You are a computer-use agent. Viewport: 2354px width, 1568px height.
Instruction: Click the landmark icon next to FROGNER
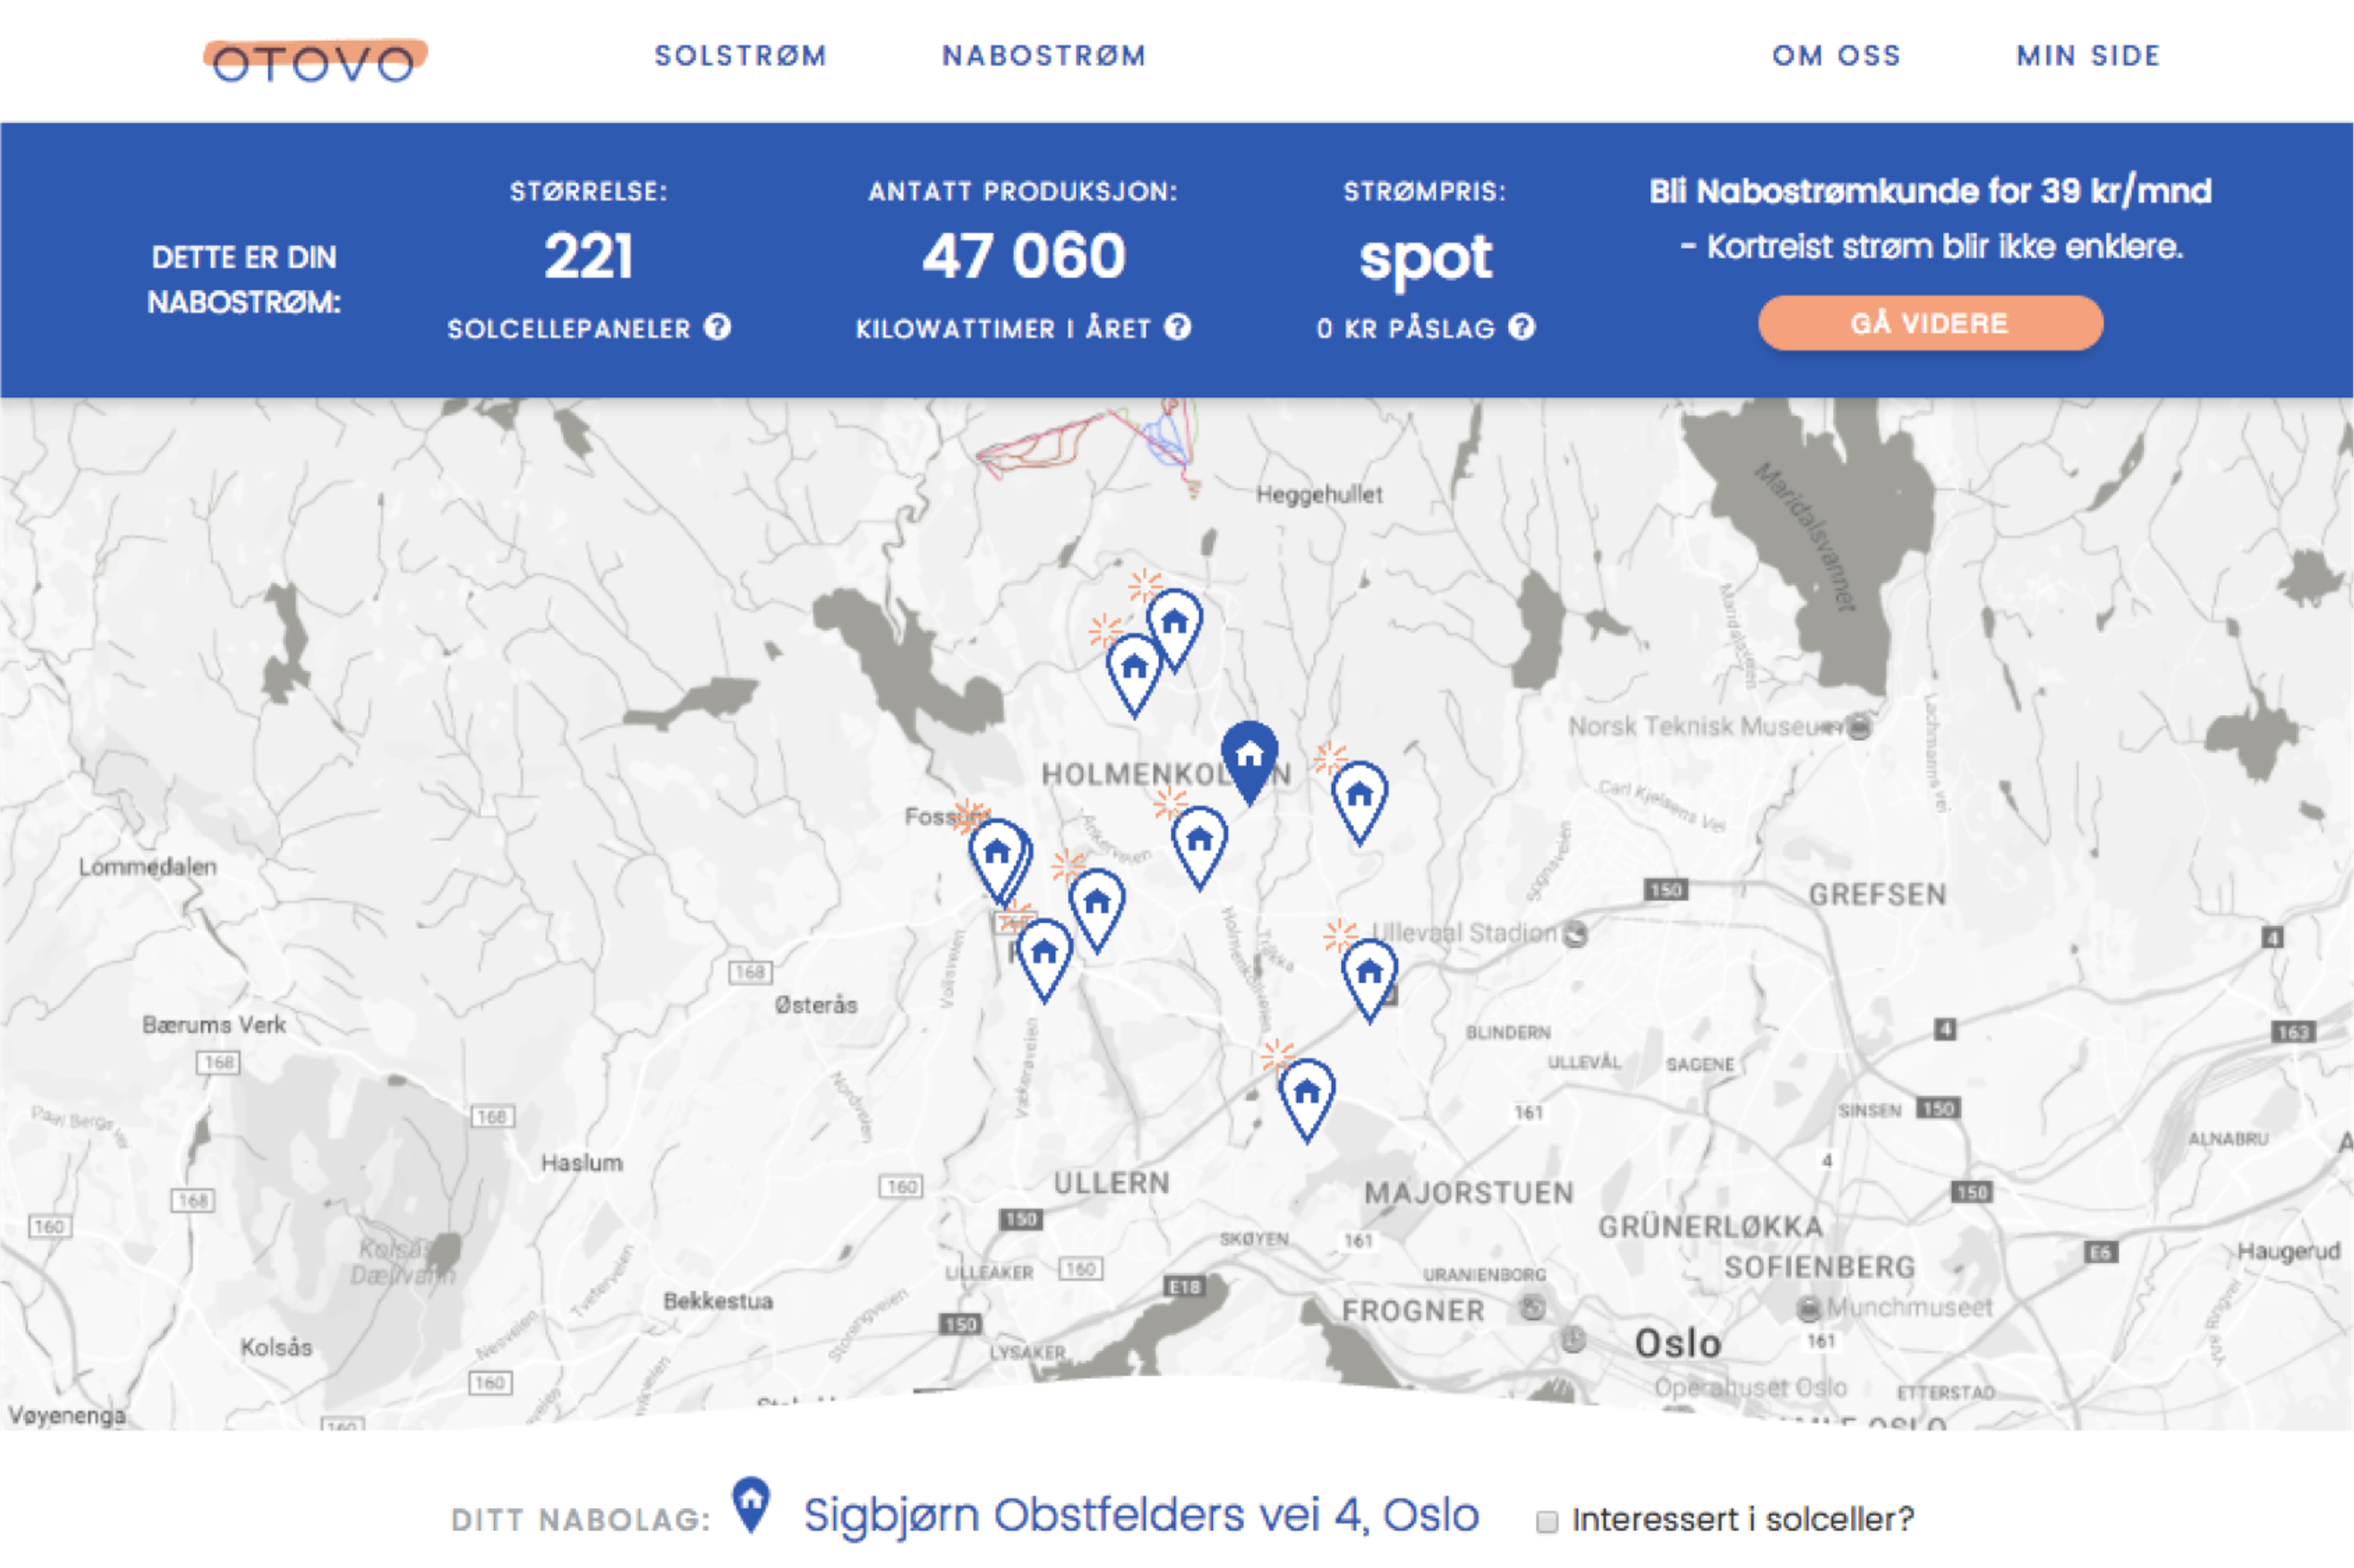pos(1532,1308)
